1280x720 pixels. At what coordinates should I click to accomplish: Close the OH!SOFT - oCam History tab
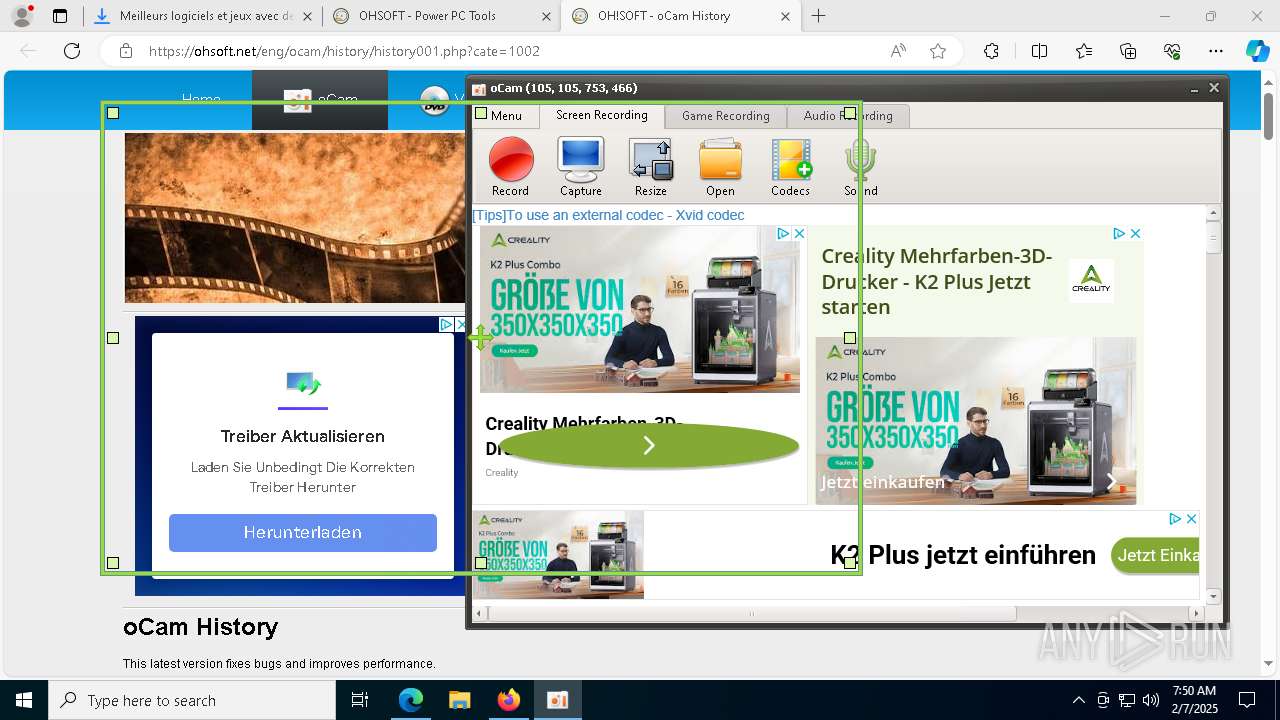pyautogui.click(x=785, y=16)
